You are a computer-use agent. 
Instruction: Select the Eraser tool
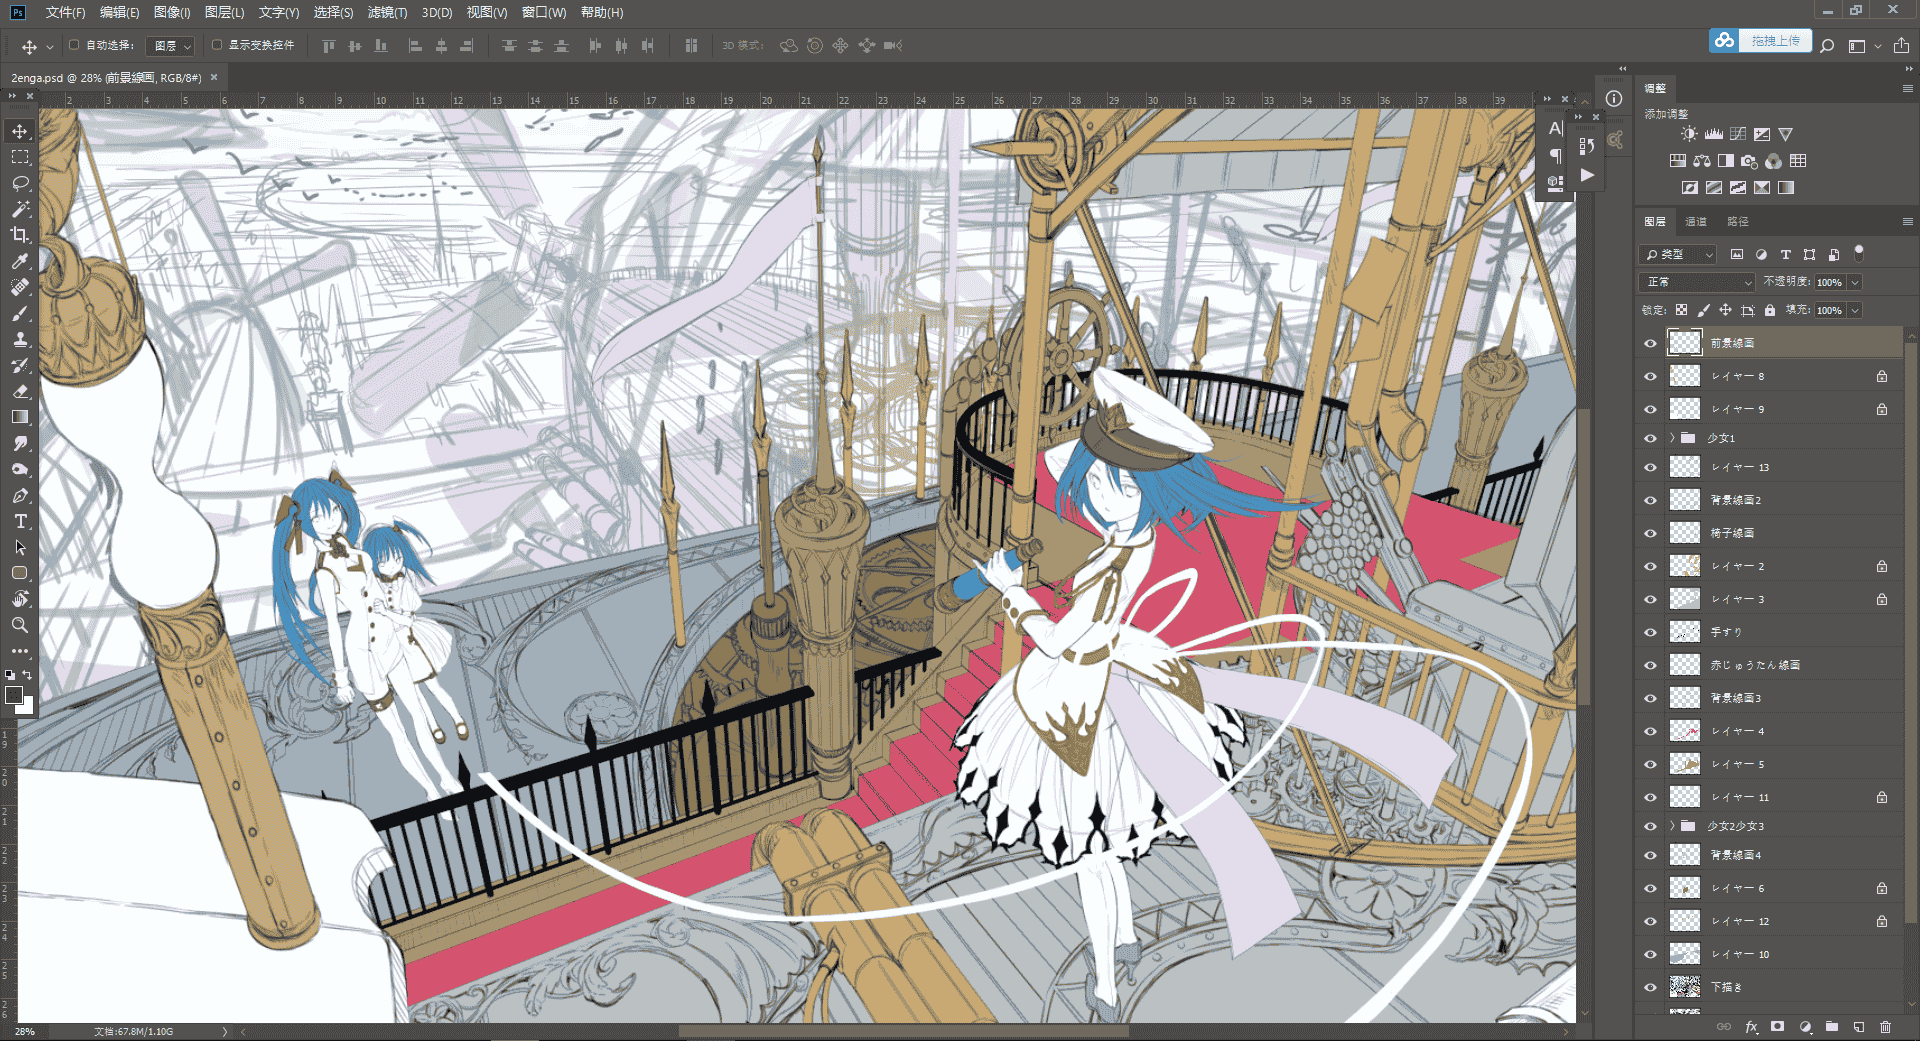(x=20, y=391)
